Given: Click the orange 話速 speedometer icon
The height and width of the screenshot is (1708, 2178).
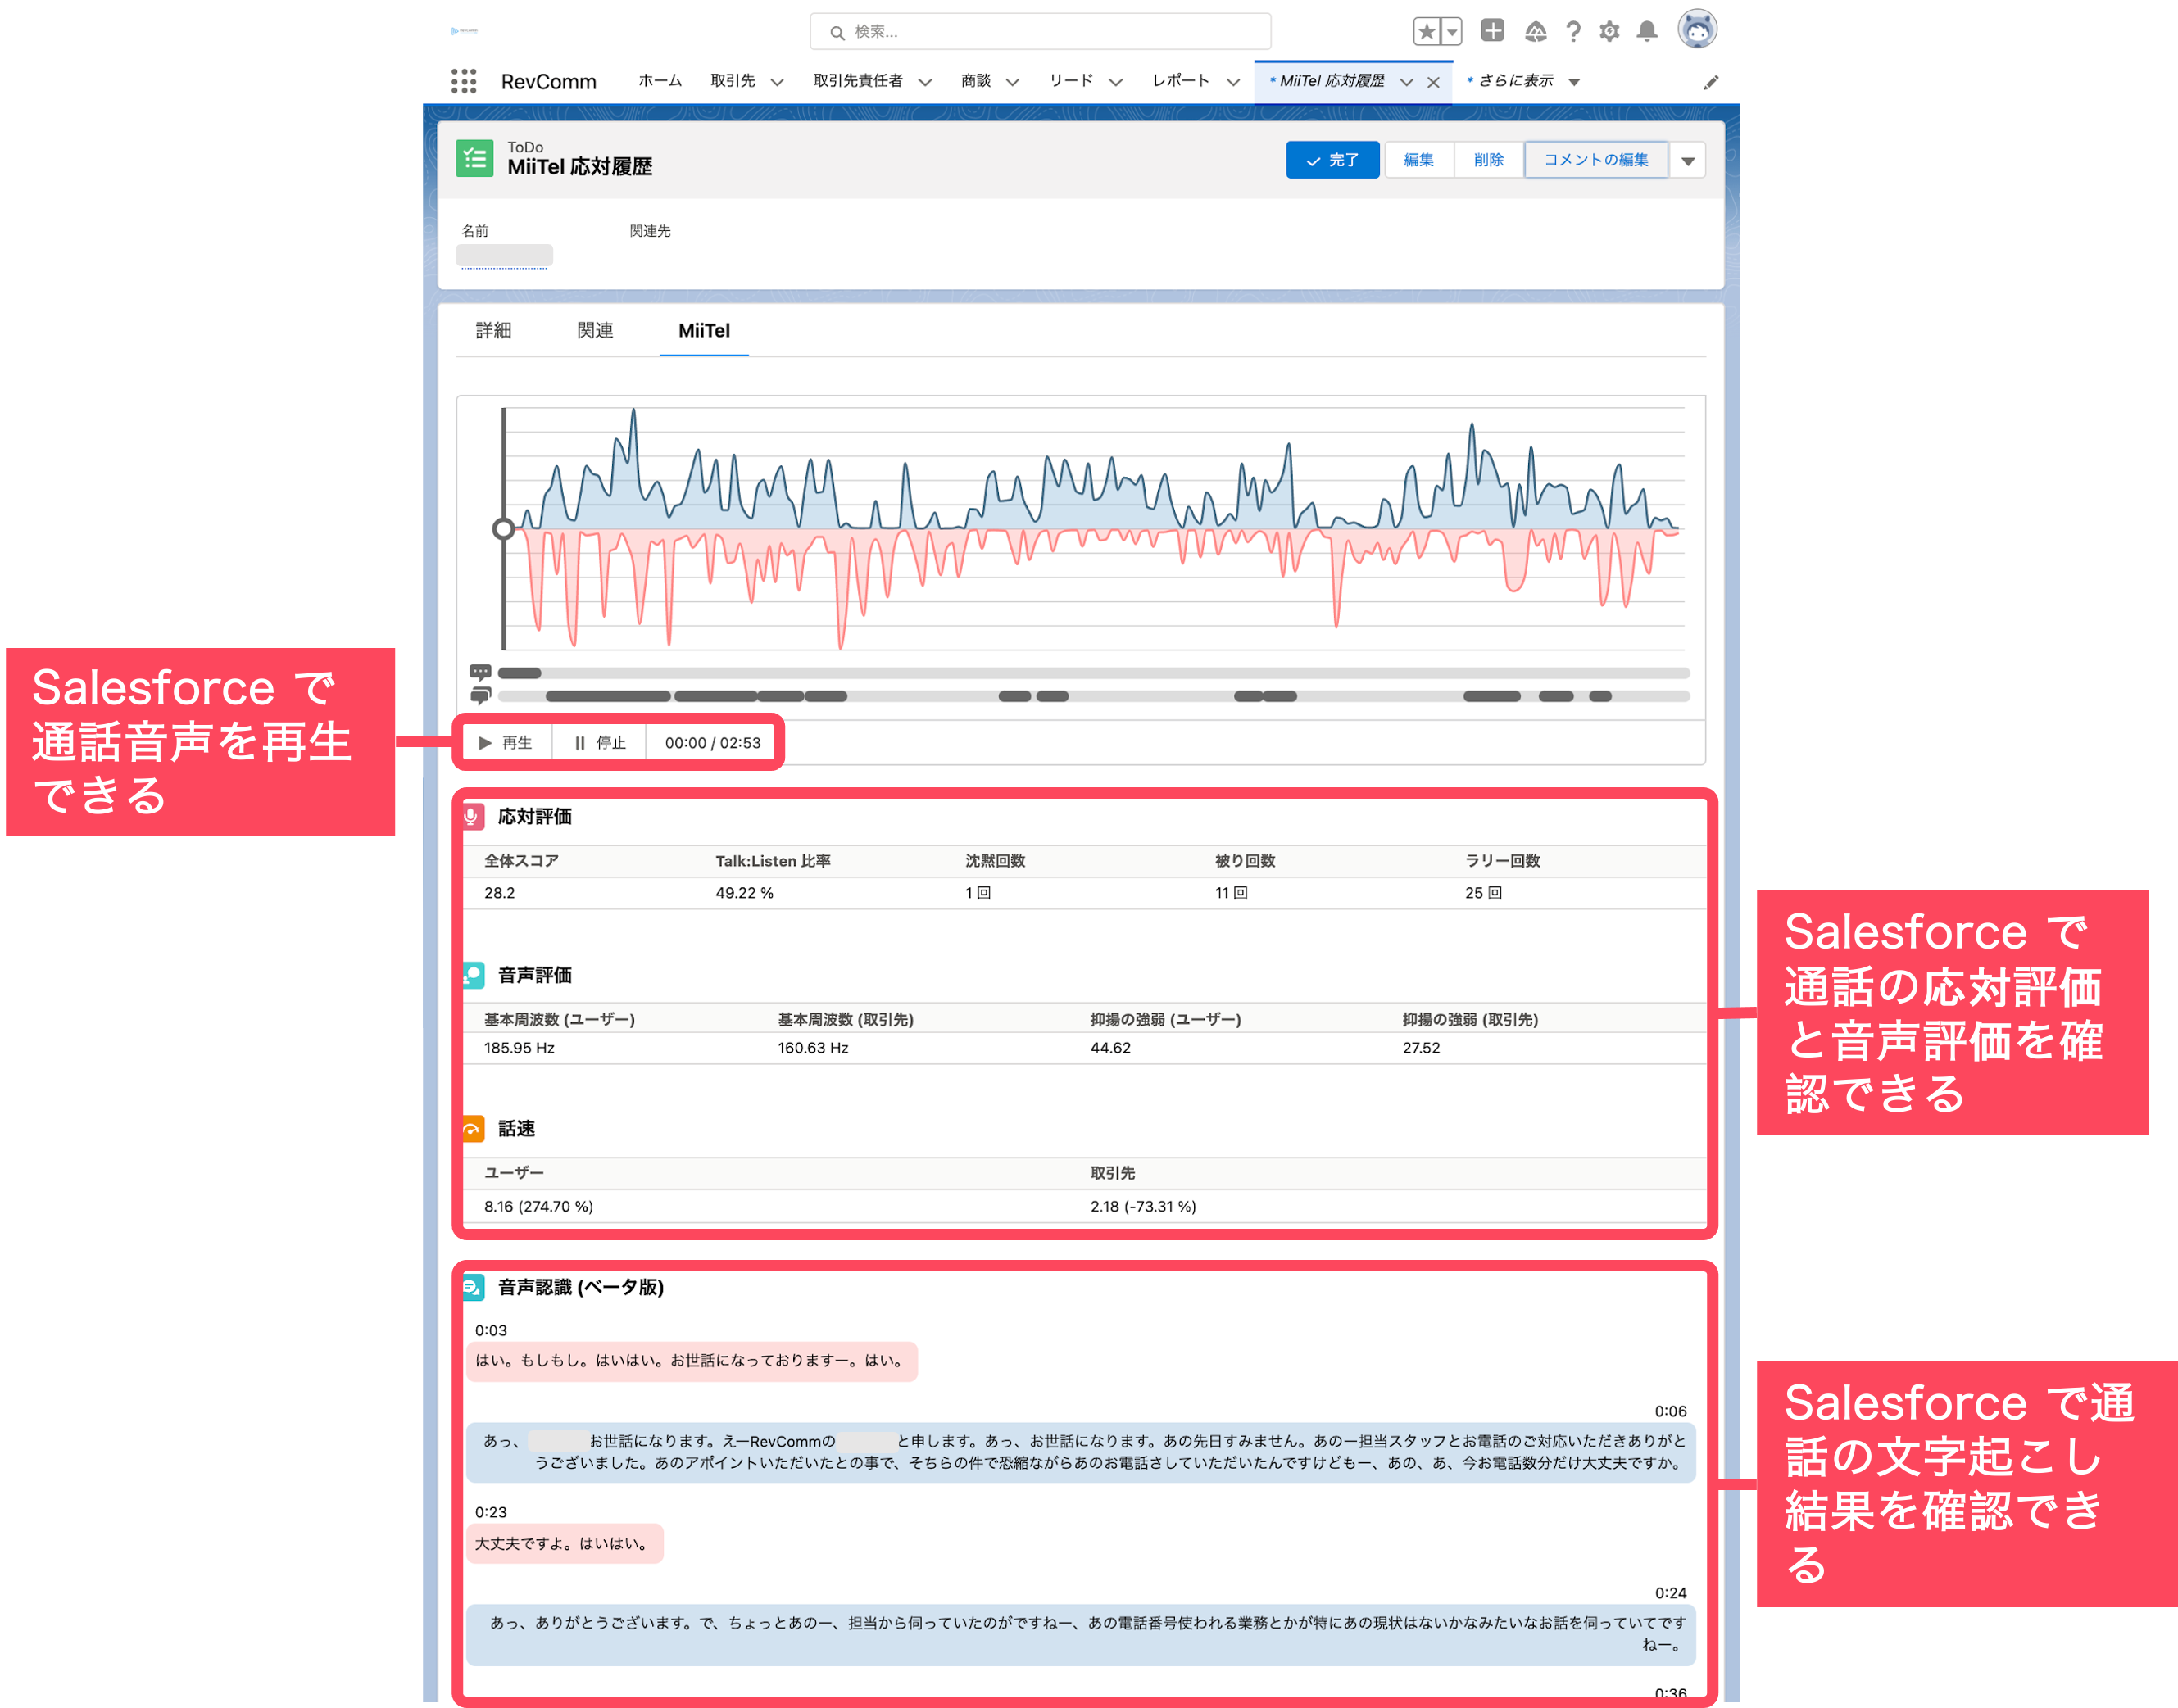Looking at the screenshot, I should coord(473,1129).
